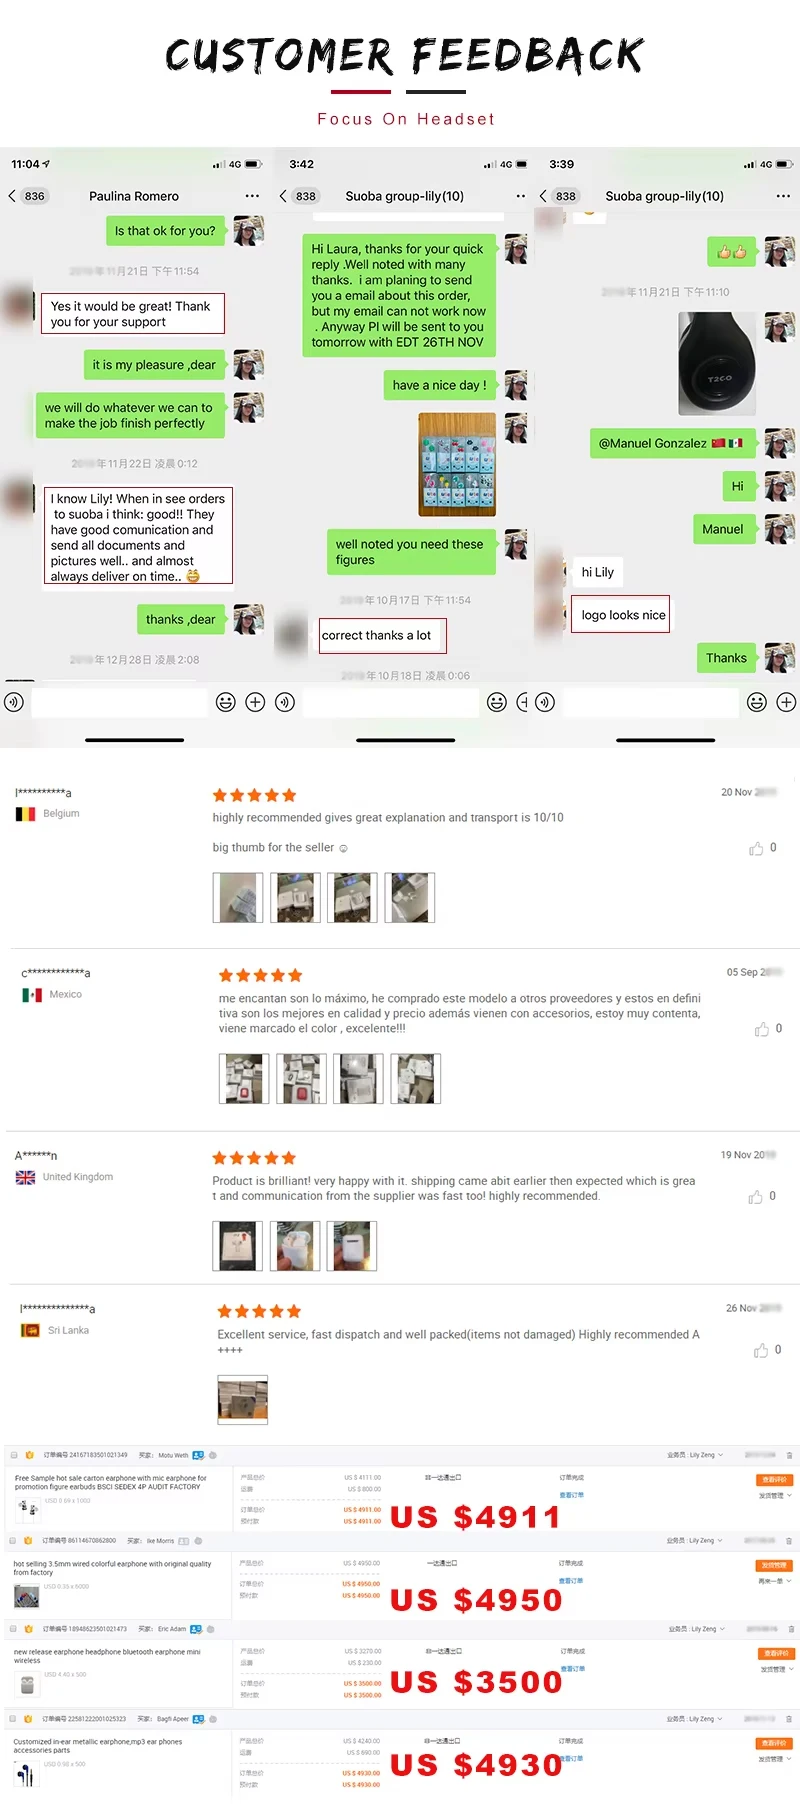800x1820 pixels.
Task: Expand Lily Zeng dropdown on Motu Weth order
Action: click(x=720, y=1455)
